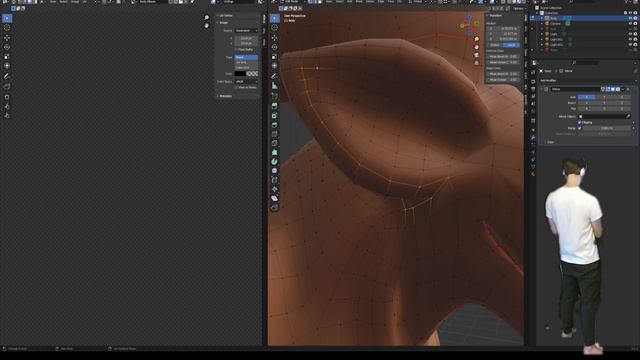Select the Bevel tool

coord(275,125)
